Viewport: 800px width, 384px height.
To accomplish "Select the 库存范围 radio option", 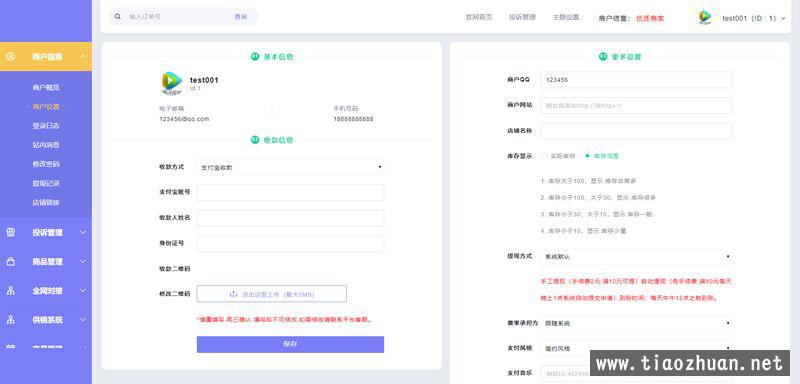I will tap(587, 156).
